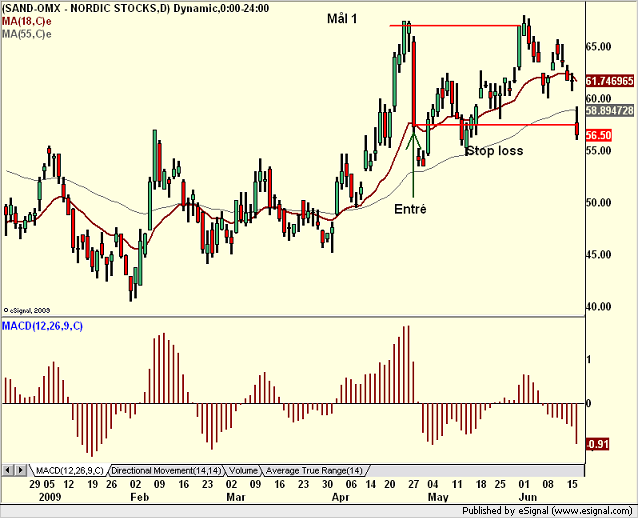Select the Stop loss annotation text
This screenshot has height=518, width=638.
(494, 151)
